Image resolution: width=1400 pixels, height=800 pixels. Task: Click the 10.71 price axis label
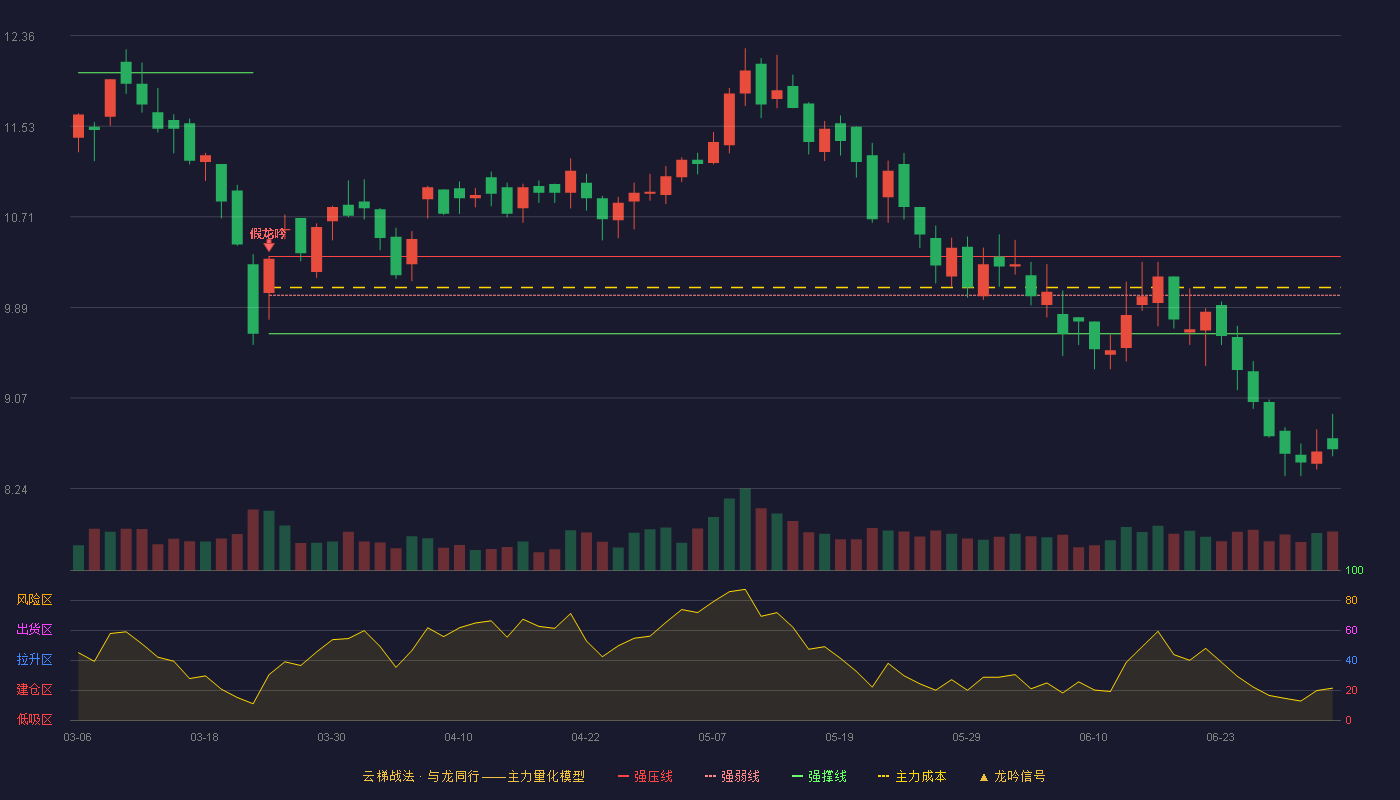click(19, 218)
